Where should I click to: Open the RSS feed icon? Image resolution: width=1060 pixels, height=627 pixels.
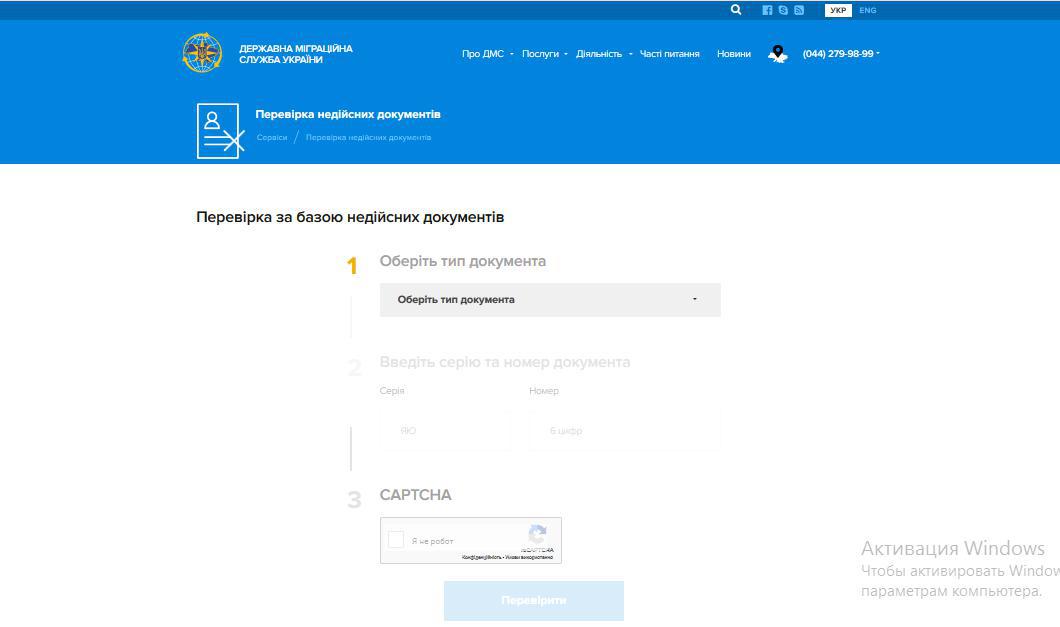[799, 10]
